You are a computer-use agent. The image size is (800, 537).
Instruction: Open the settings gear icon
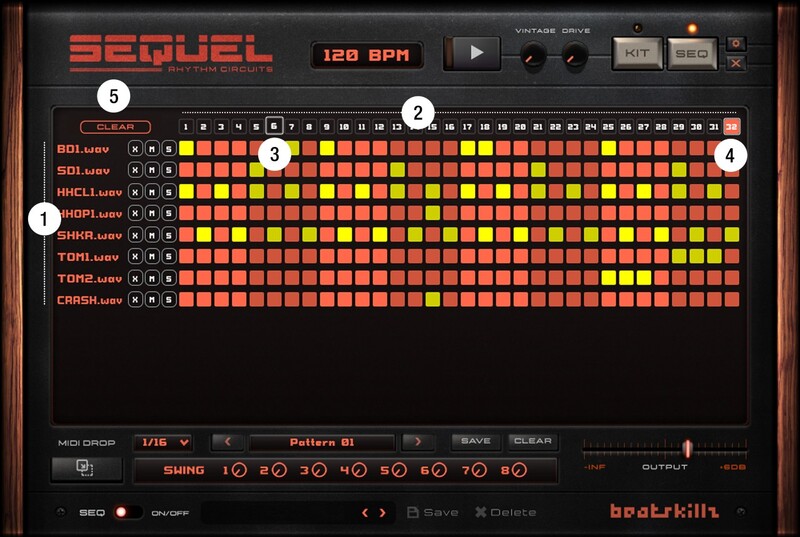736,44
